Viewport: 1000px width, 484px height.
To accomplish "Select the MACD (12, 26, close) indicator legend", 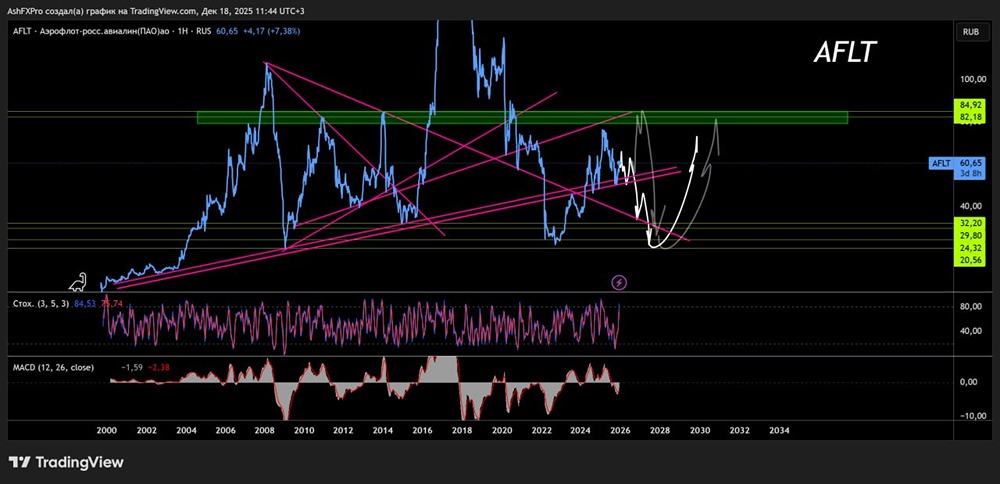I will (x=54, y=367).
